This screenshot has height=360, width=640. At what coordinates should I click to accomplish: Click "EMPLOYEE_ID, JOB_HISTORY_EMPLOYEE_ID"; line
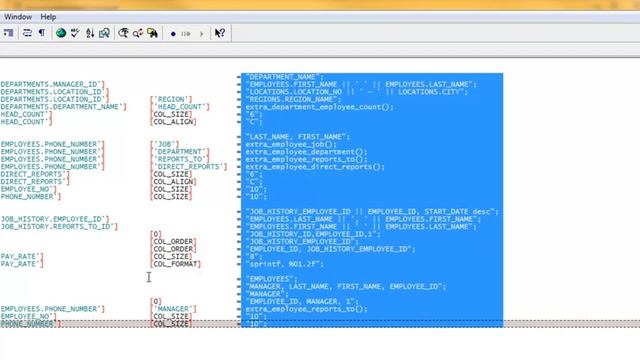(330, 249)
